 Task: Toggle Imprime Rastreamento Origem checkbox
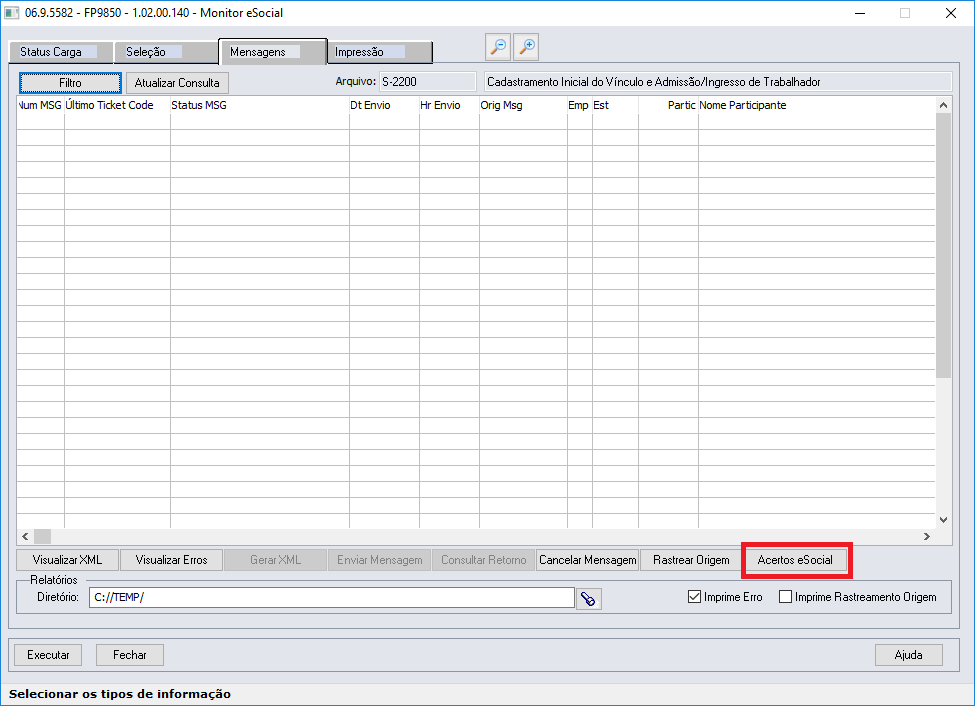(785, 597)
